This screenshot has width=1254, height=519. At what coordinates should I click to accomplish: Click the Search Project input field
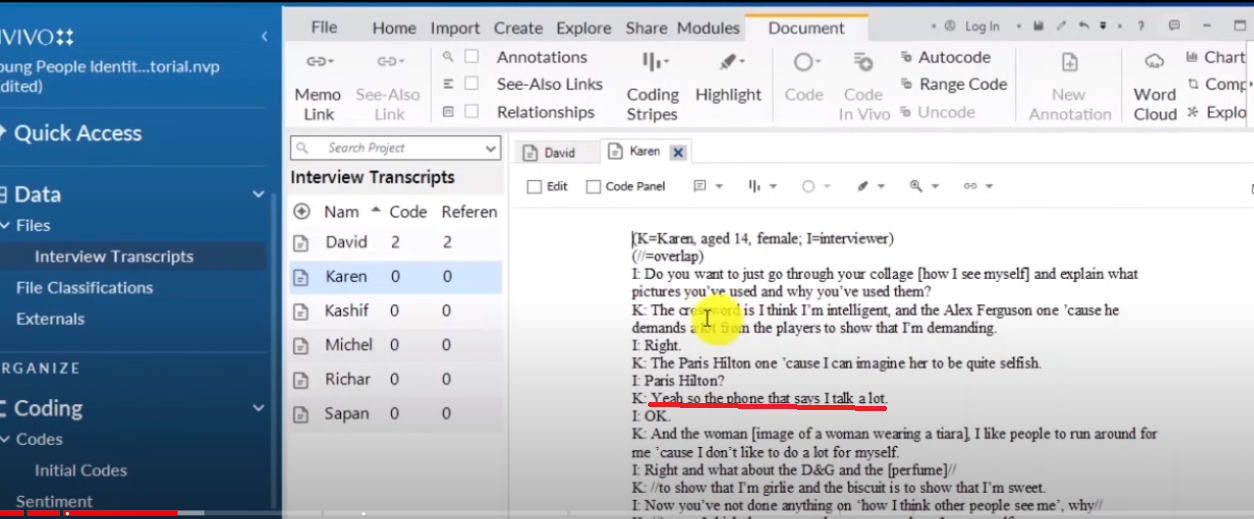click(x=395, y=148)
